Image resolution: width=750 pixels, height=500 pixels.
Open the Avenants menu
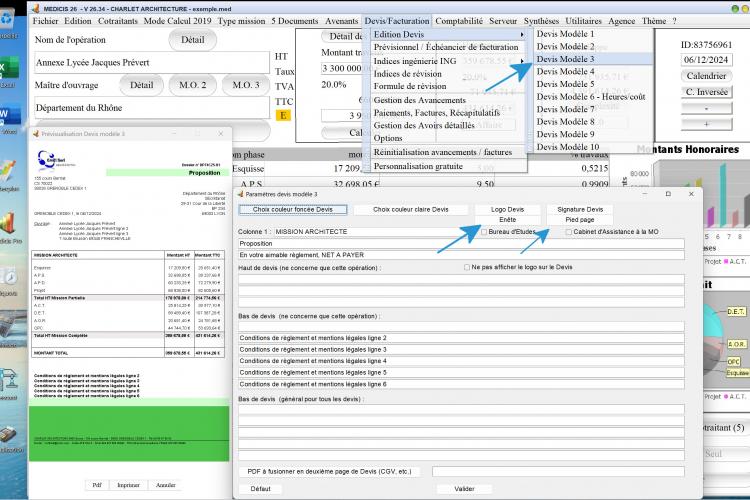point(342,21)
